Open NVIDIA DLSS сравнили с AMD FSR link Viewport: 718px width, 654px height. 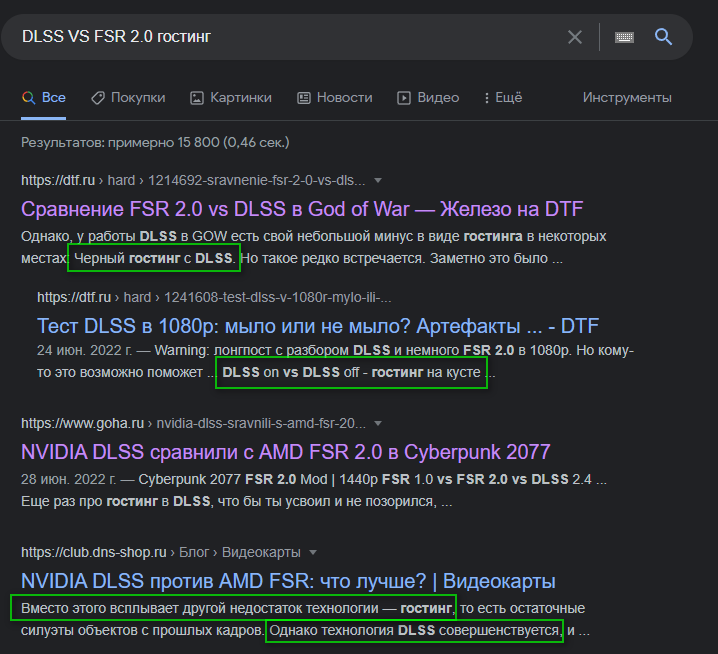[285, 452]
